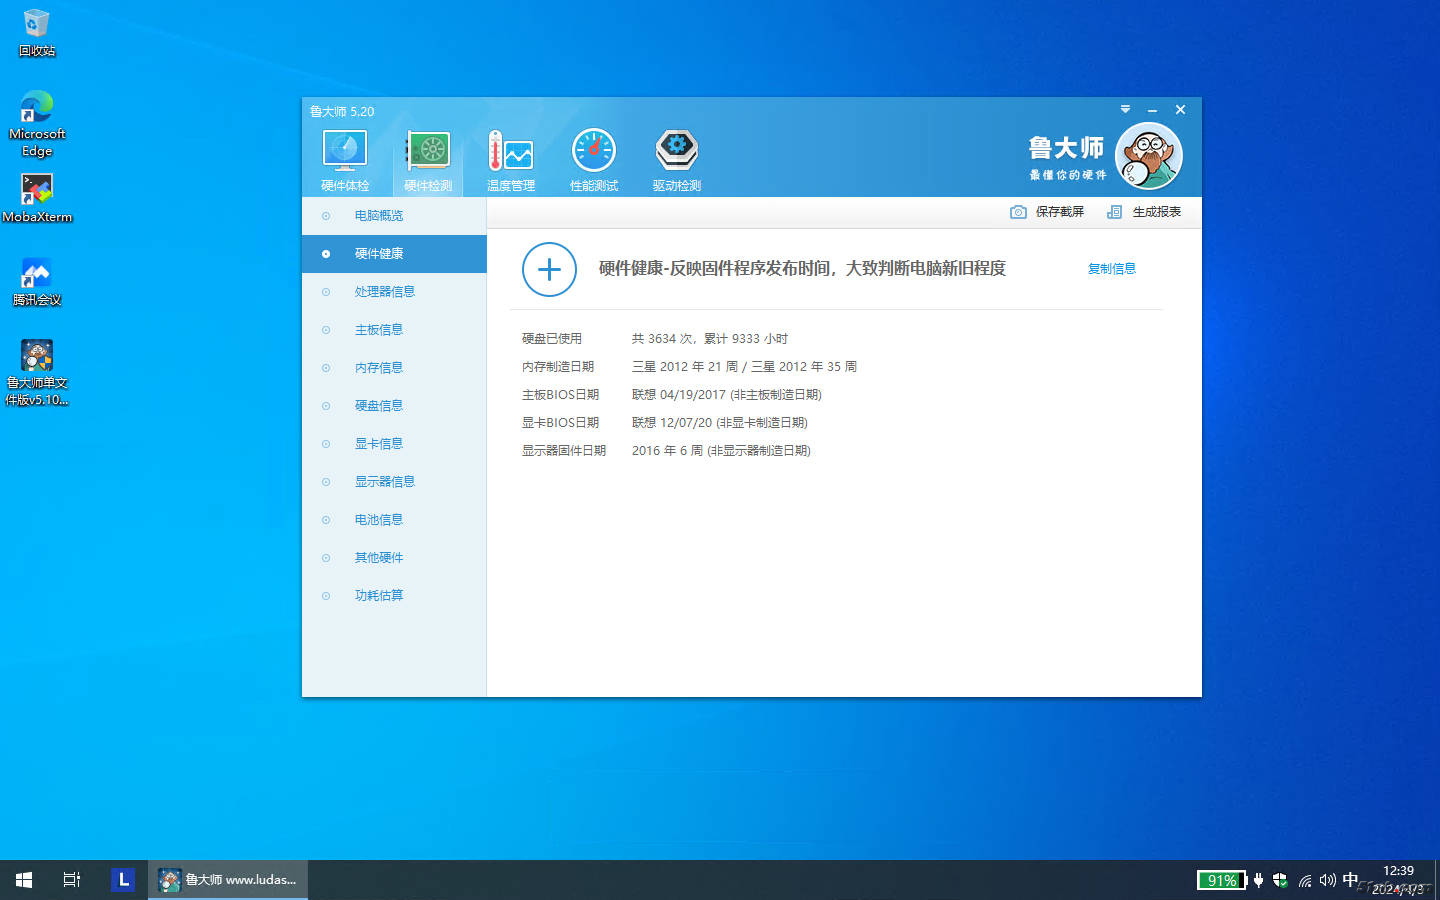Select 硬盘信息 in the sidebar
The width and height of the screenshot is (1440, 900).
pos(394,406)
